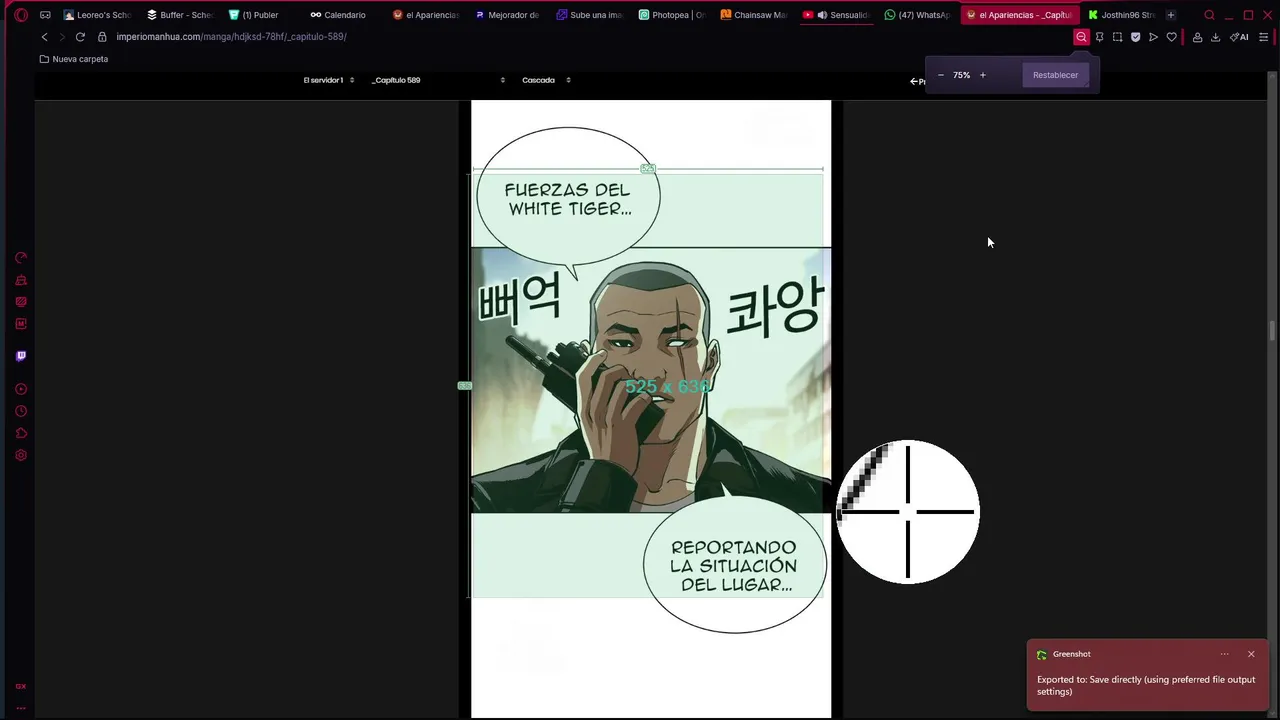Go back to the previous page

tap(44, 37)
